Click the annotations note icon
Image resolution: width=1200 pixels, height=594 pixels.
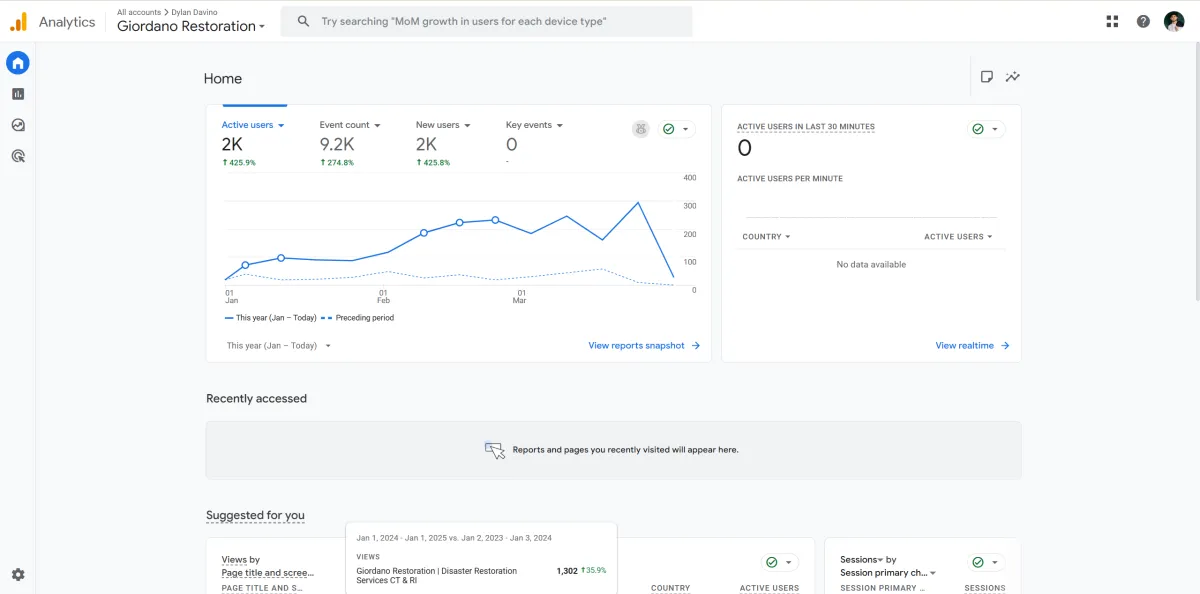click(986, 77)
